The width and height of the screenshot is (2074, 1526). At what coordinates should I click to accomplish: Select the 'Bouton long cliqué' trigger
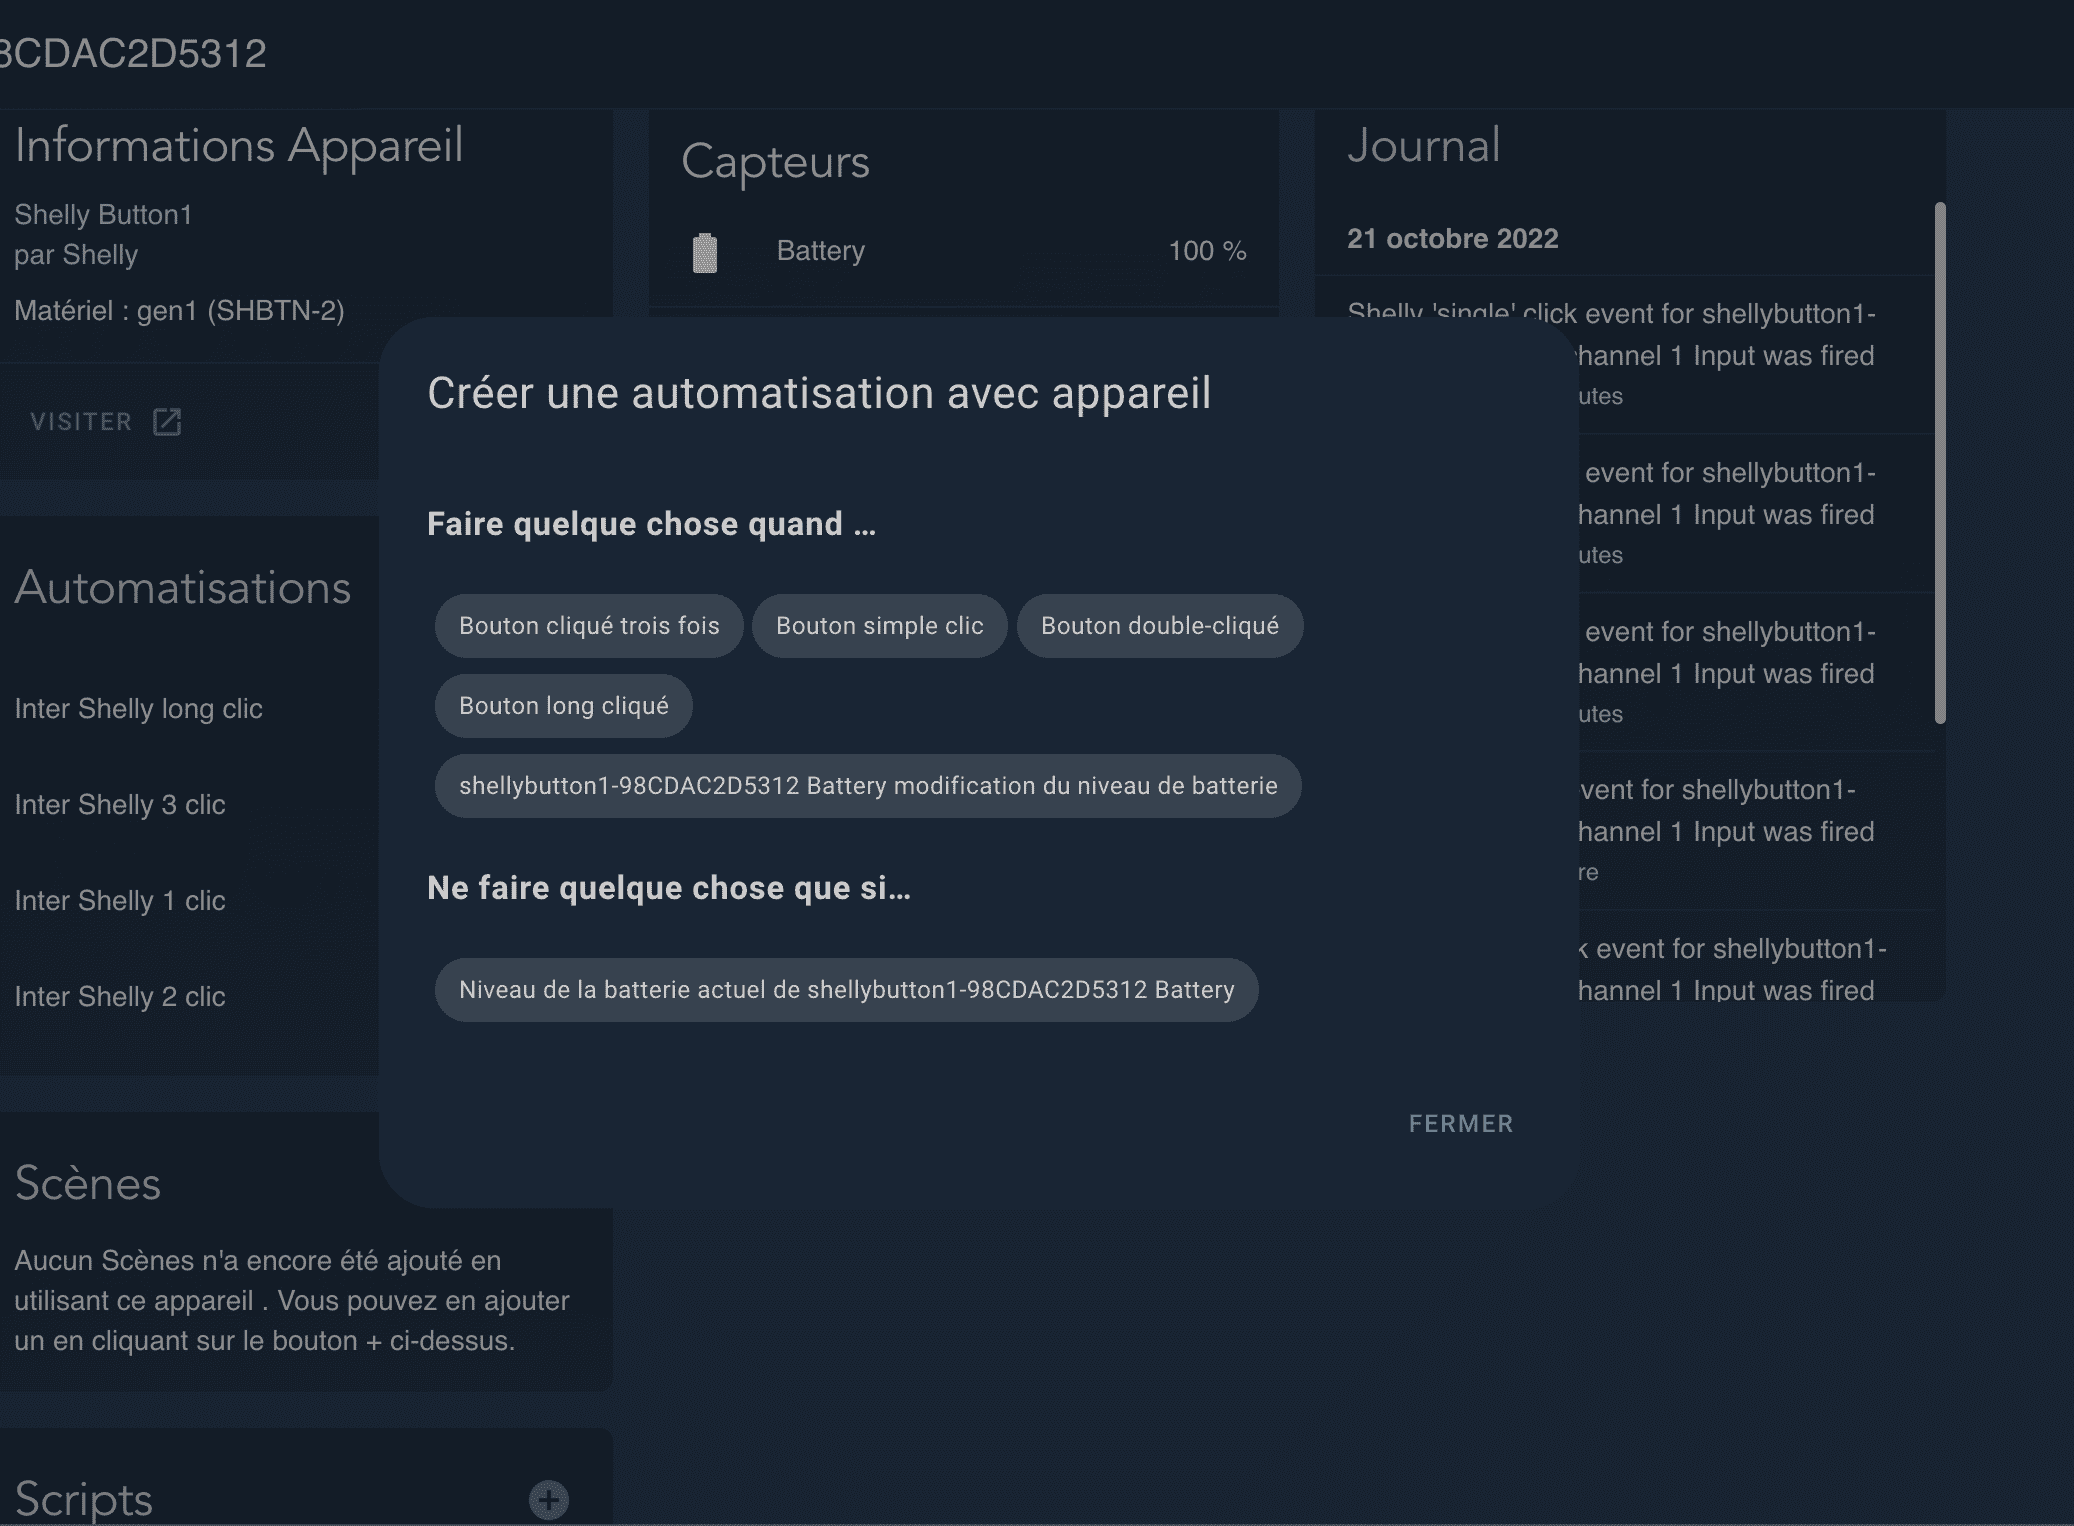[564, 706]
